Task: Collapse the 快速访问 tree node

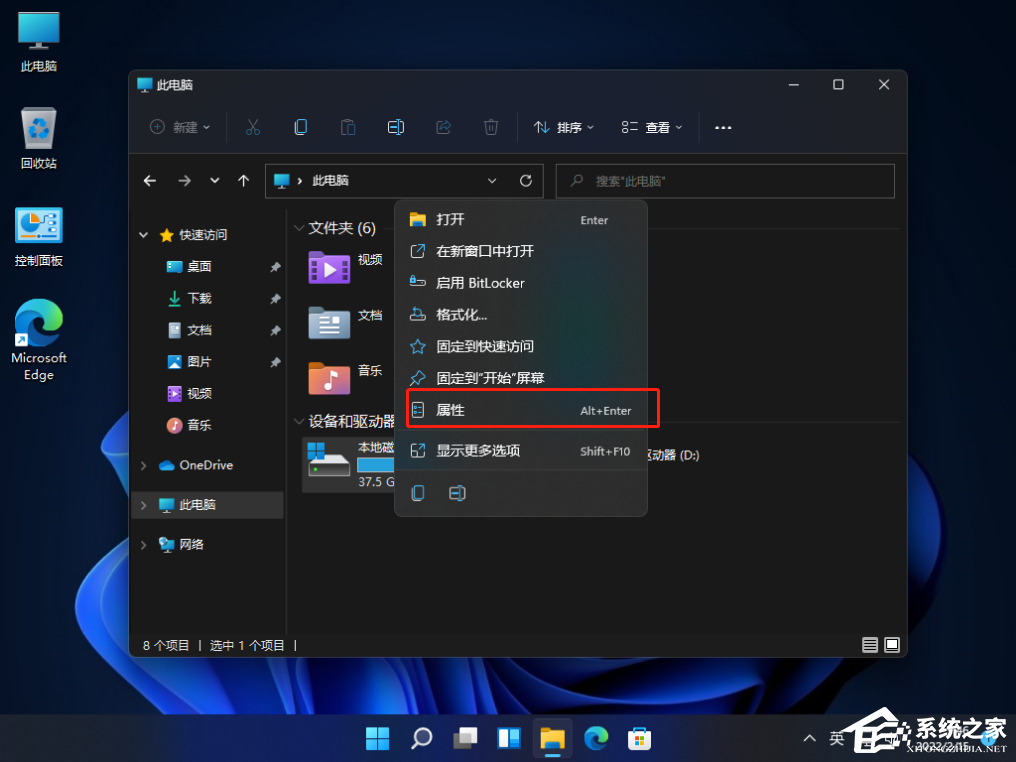Action: [144, 235]
